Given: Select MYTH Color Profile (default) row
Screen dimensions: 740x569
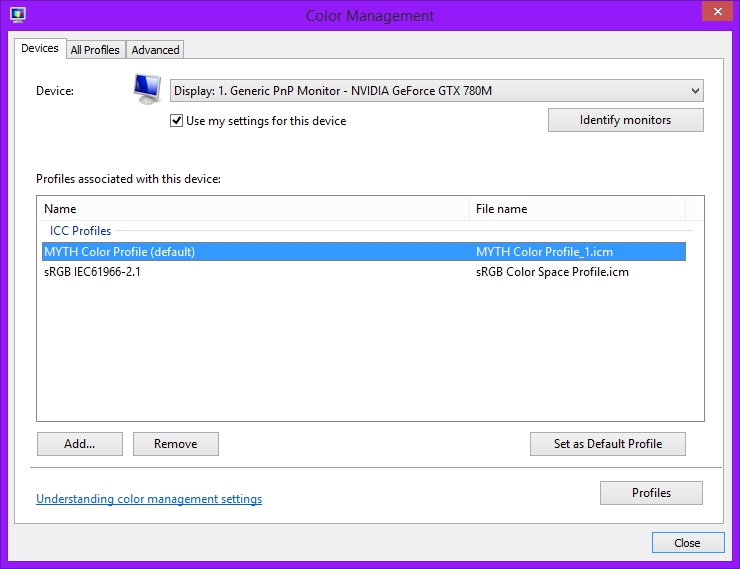Looking at the screenshot, I should tap(363, 251).
